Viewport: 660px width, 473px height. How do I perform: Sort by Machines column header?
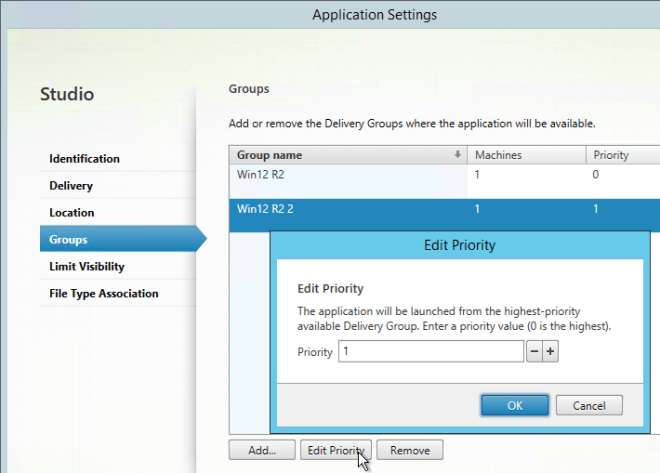coord(525,155)
